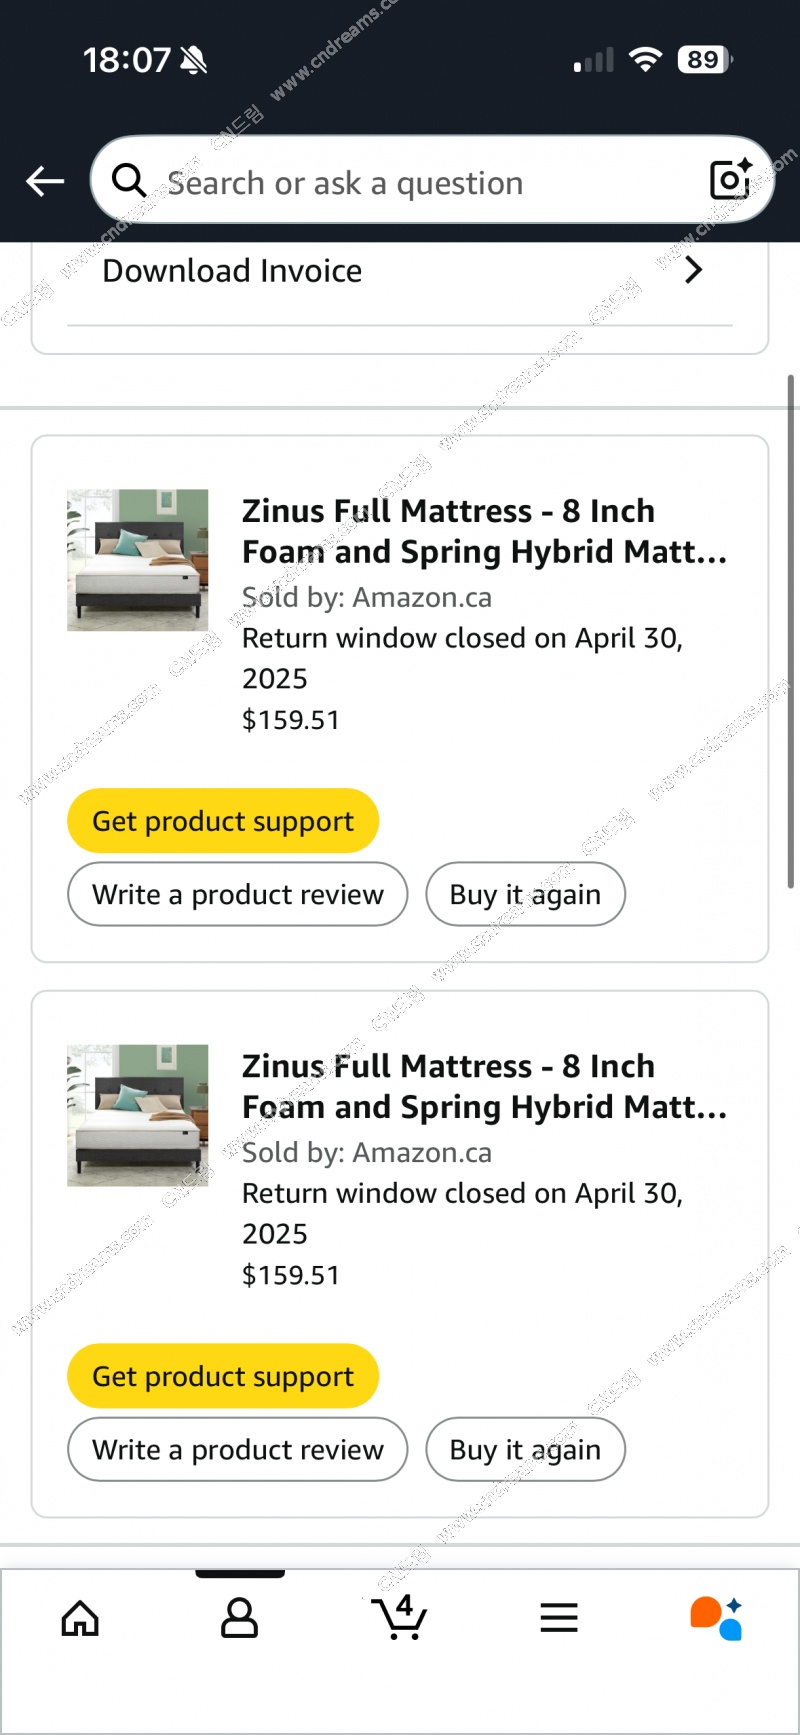
Task: Open the account profile tab
Action: [239, 1617]
